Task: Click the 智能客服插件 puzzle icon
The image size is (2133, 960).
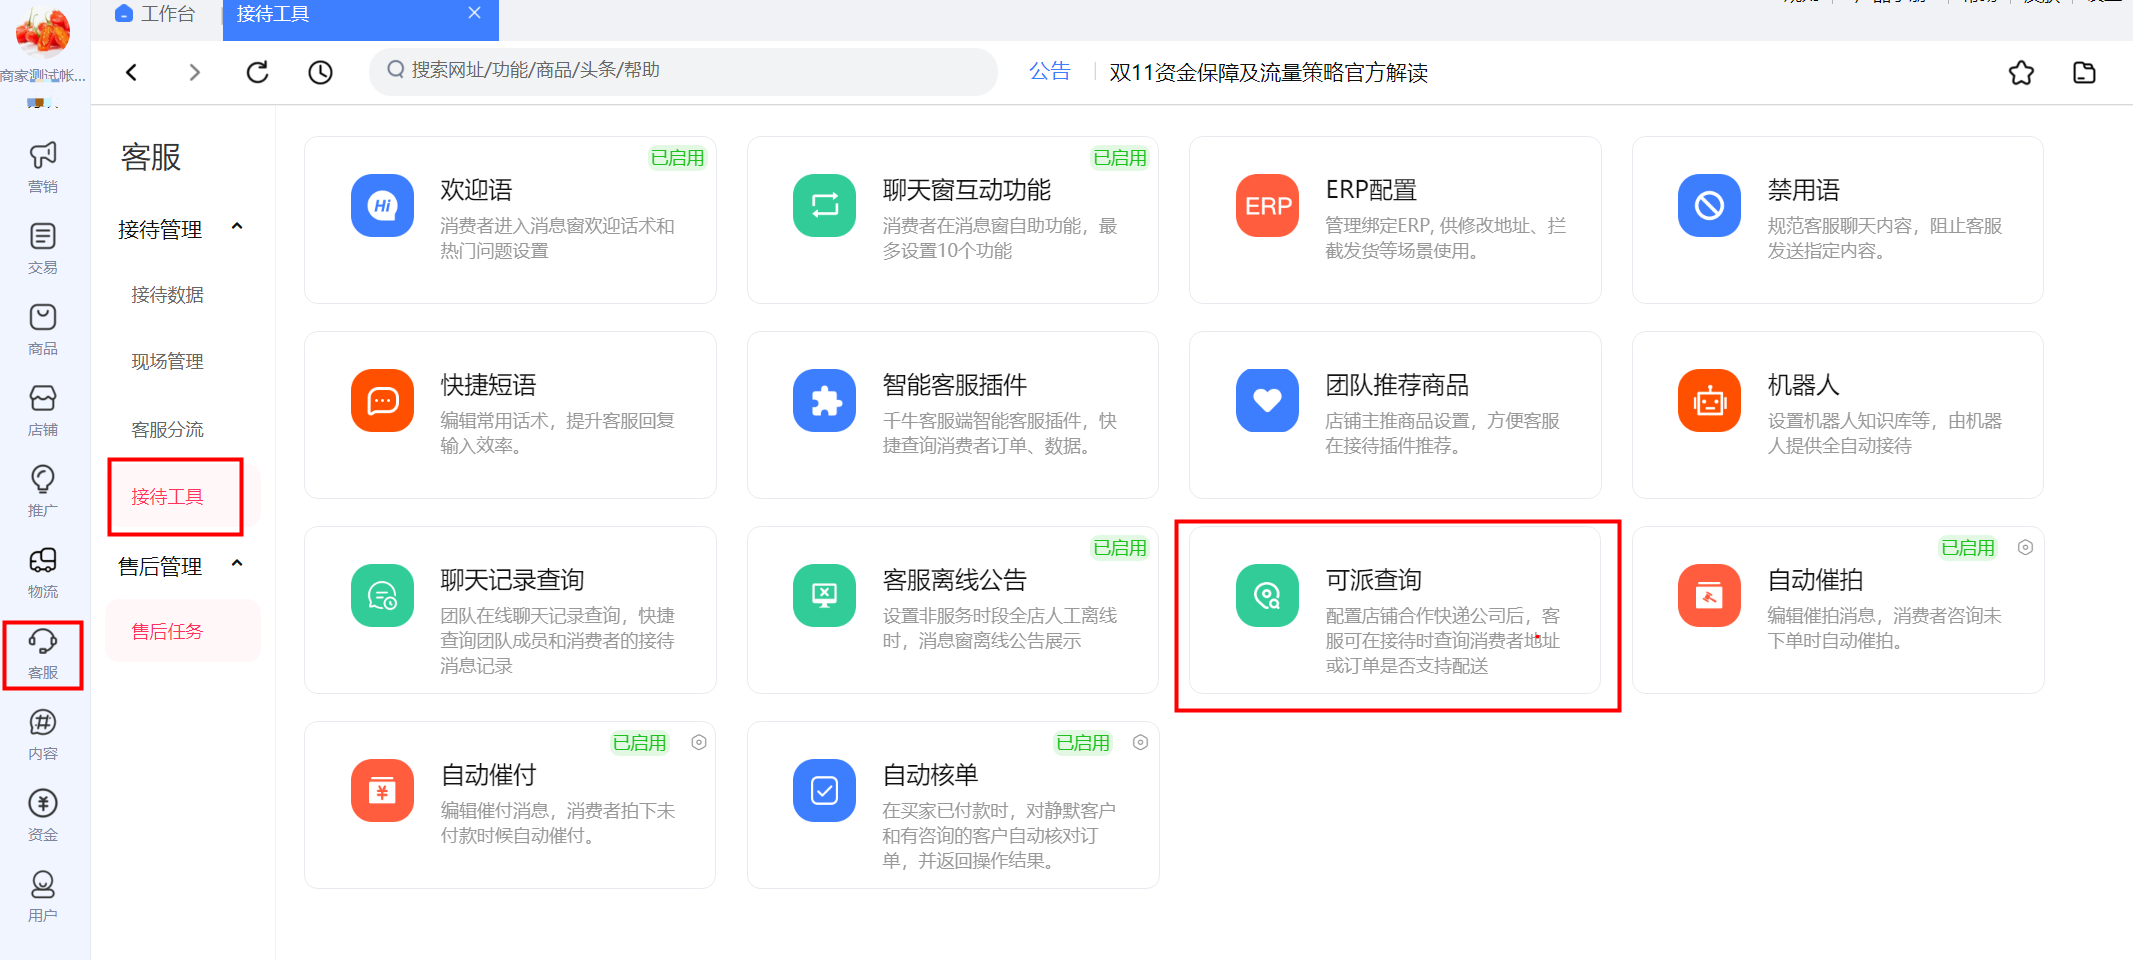Action: (x=824, y=400)
